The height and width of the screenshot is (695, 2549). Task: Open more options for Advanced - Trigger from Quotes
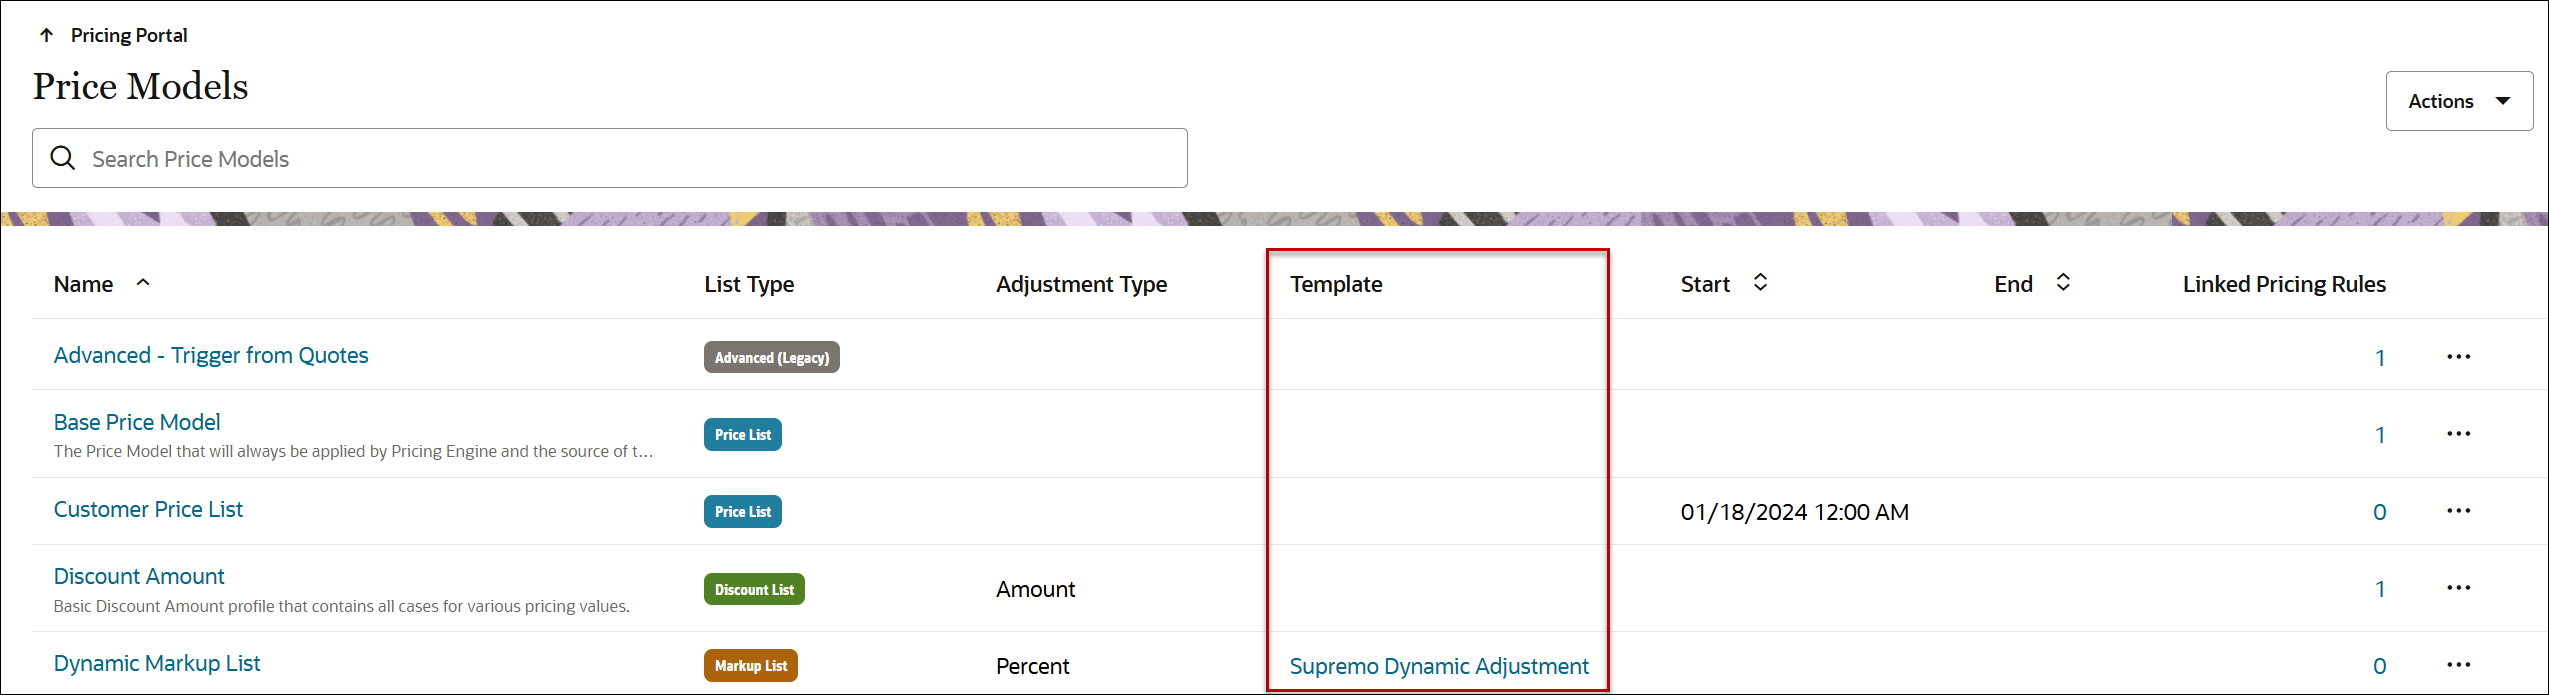(2458, 357)
